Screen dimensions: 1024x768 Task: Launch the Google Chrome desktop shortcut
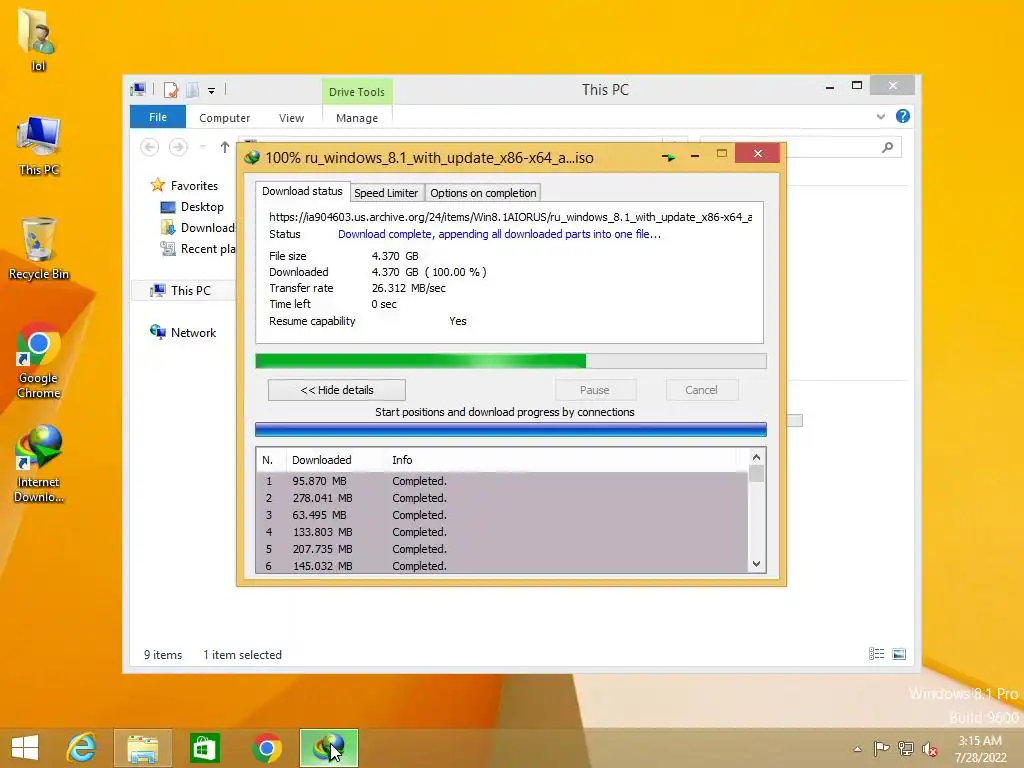(39, 360)
